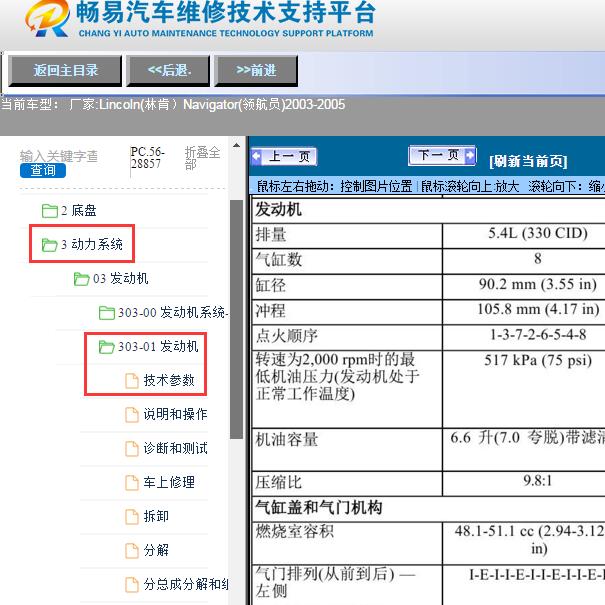Click the 压缩比 row label
This screenshot has width=605, height=605.
point(279,483)
